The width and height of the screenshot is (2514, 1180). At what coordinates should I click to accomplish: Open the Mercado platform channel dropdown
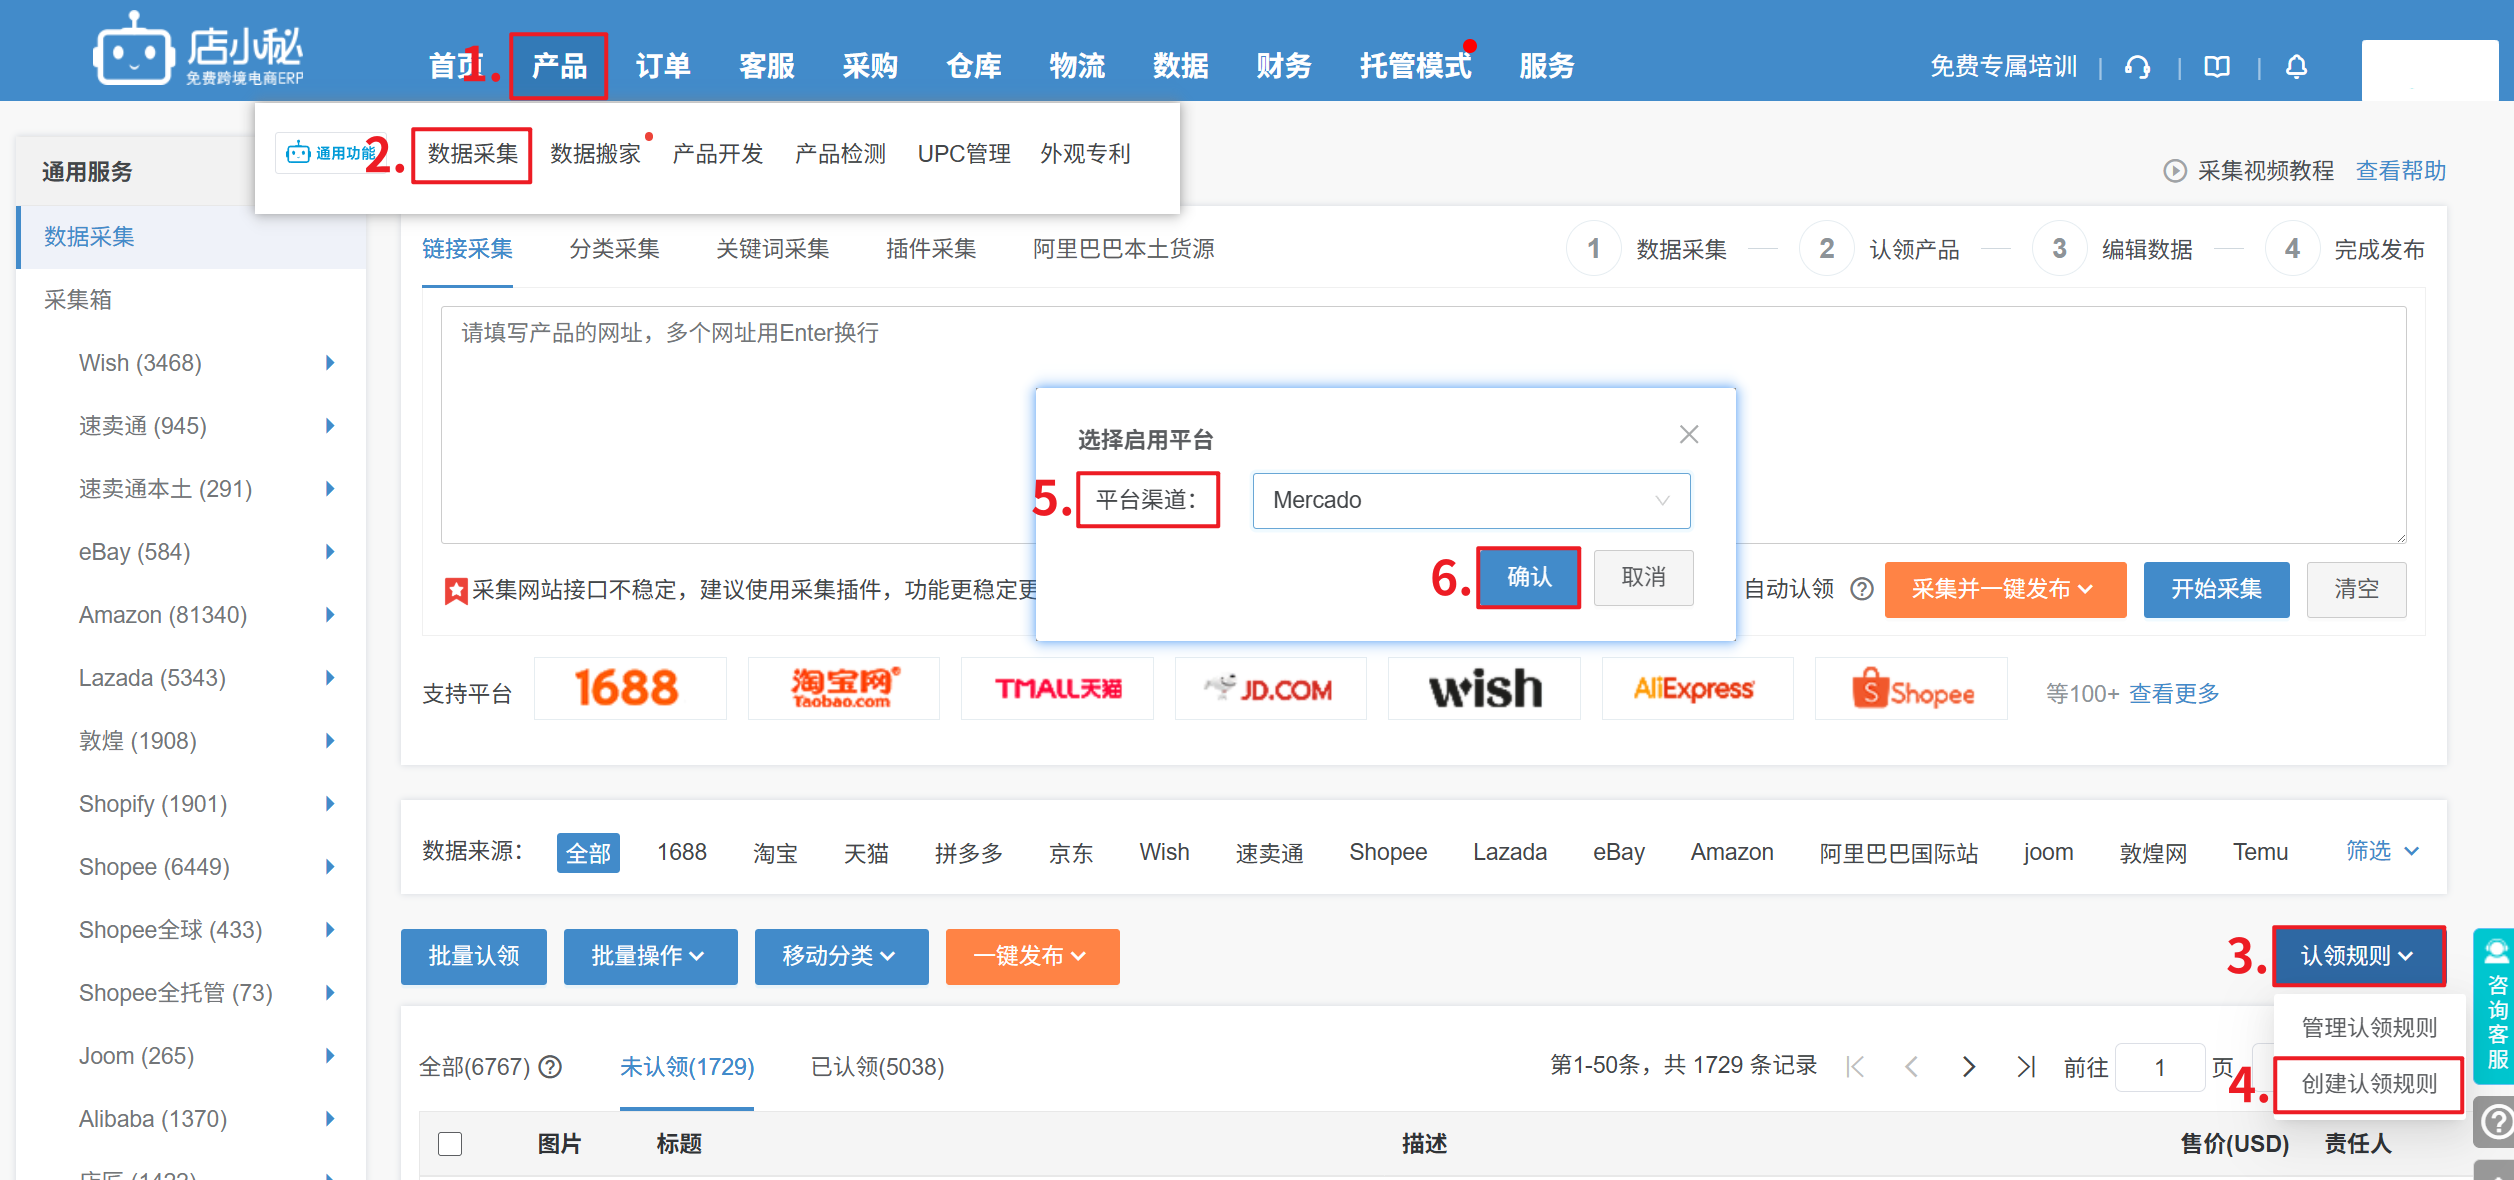[x=1470, y=500]
